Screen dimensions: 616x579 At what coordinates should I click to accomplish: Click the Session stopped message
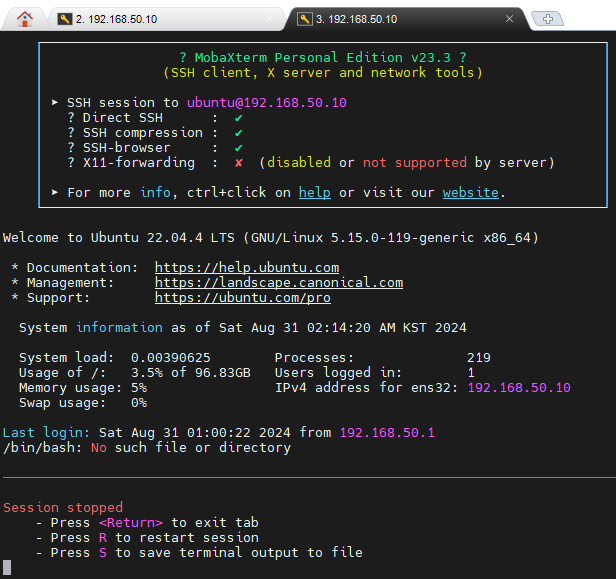pyautogui.click(x=63, y=508)
